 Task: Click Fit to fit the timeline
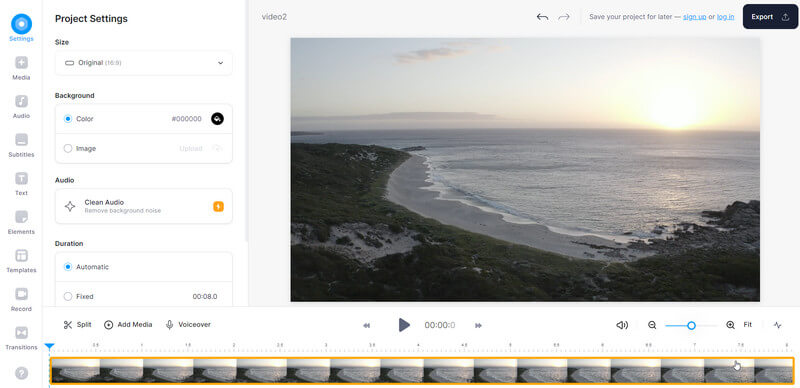(x=747, y=325)
